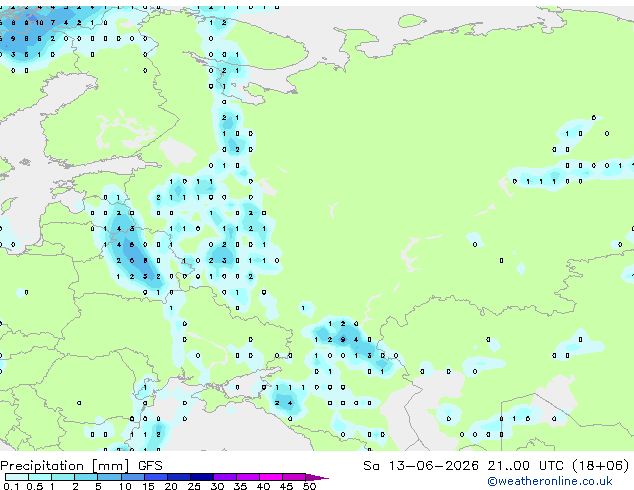Select the dark blue swatch starting at 20
634x490 pixels.
(x=179, y=477)
